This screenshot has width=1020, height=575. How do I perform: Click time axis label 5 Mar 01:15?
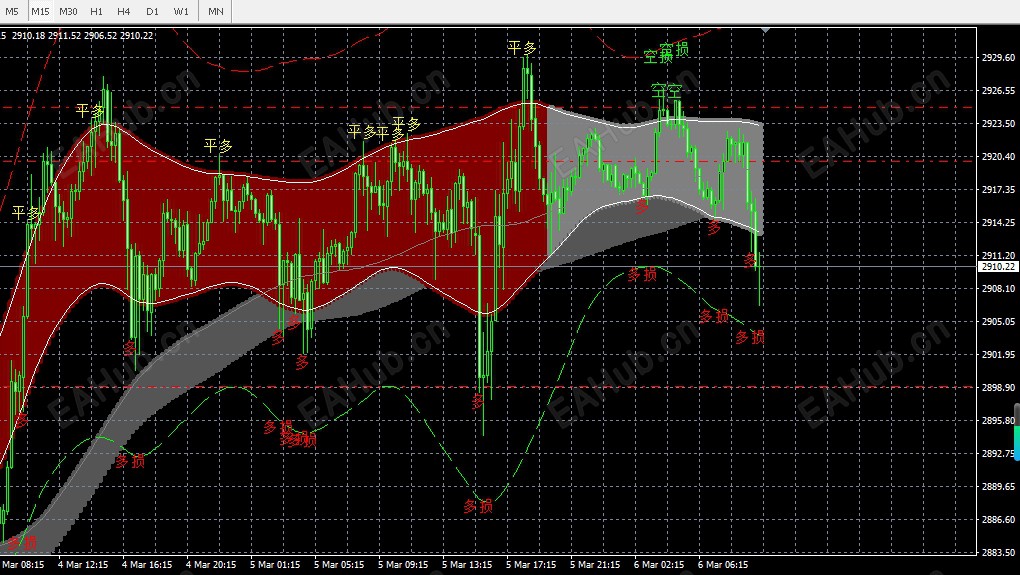point(275,565)
